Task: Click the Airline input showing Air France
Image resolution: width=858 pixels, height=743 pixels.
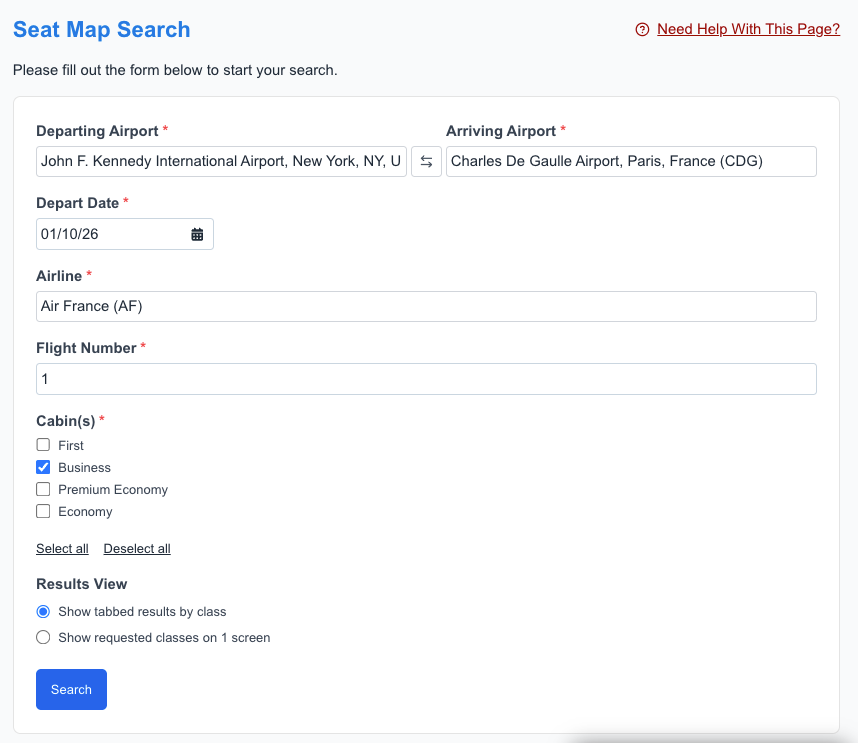Action: click(x=426, y=306)
